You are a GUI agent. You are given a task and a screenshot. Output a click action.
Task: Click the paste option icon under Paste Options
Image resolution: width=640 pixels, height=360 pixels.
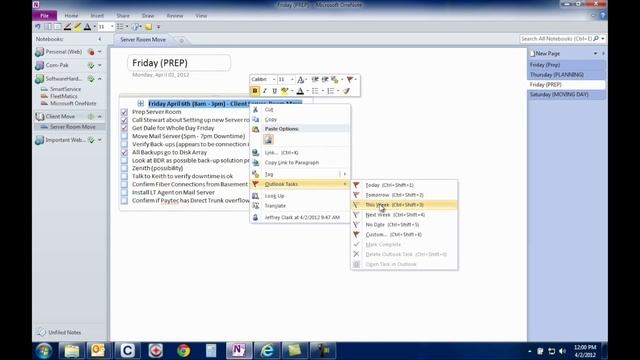click(x=268, y=140)
